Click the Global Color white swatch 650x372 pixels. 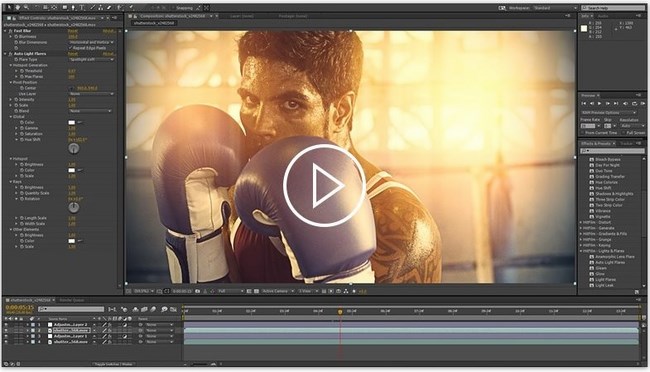point(71,122)
